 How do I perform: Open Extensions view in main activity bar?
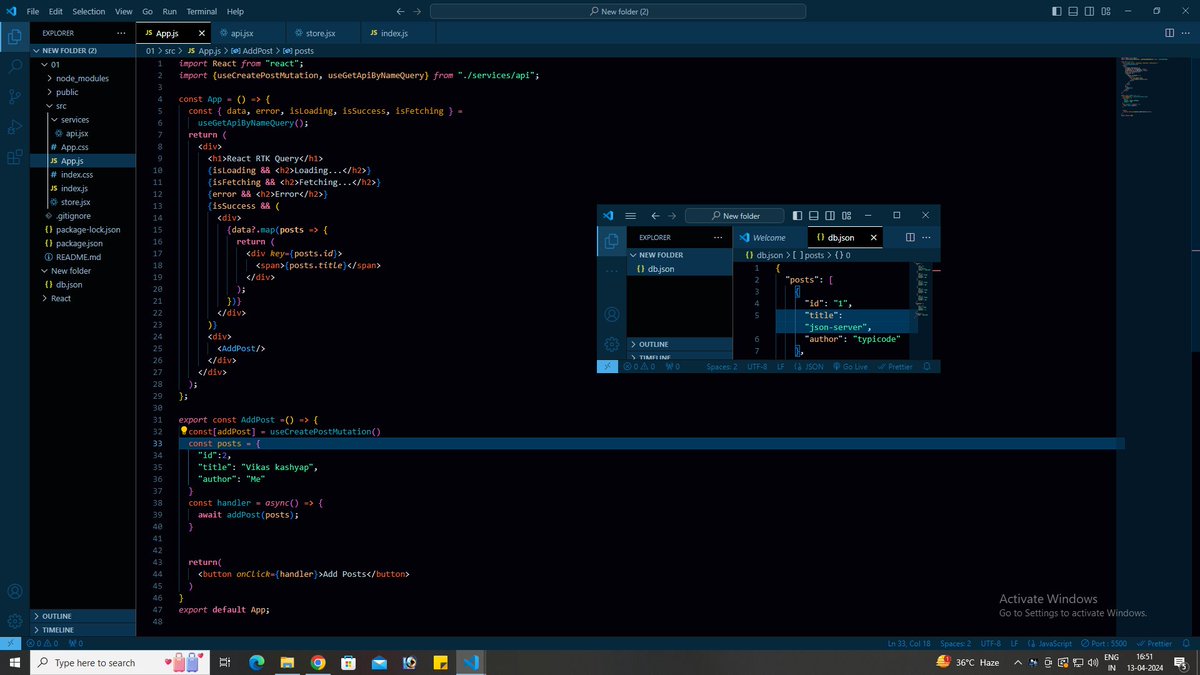pyautogui.click(x=15, y=157)
